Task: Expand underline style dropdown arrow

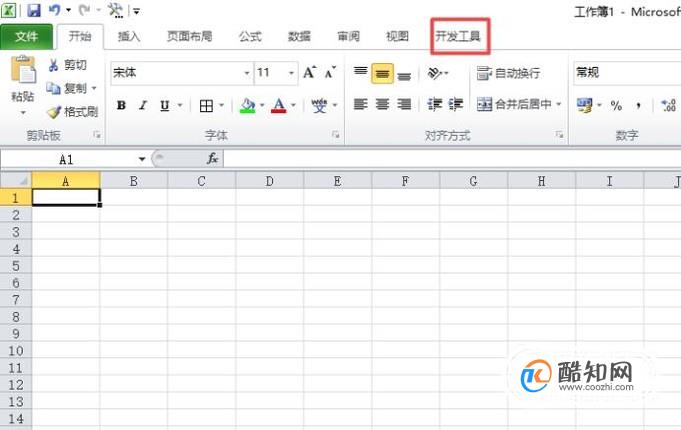Action: click(180, 106)
